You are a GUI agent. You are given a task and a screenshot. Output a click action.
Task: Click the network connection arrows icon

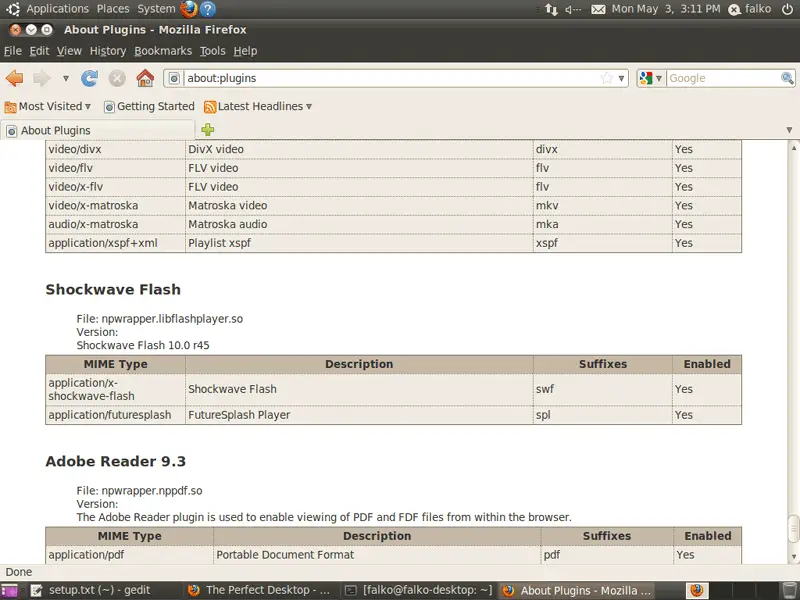point(551,9)
